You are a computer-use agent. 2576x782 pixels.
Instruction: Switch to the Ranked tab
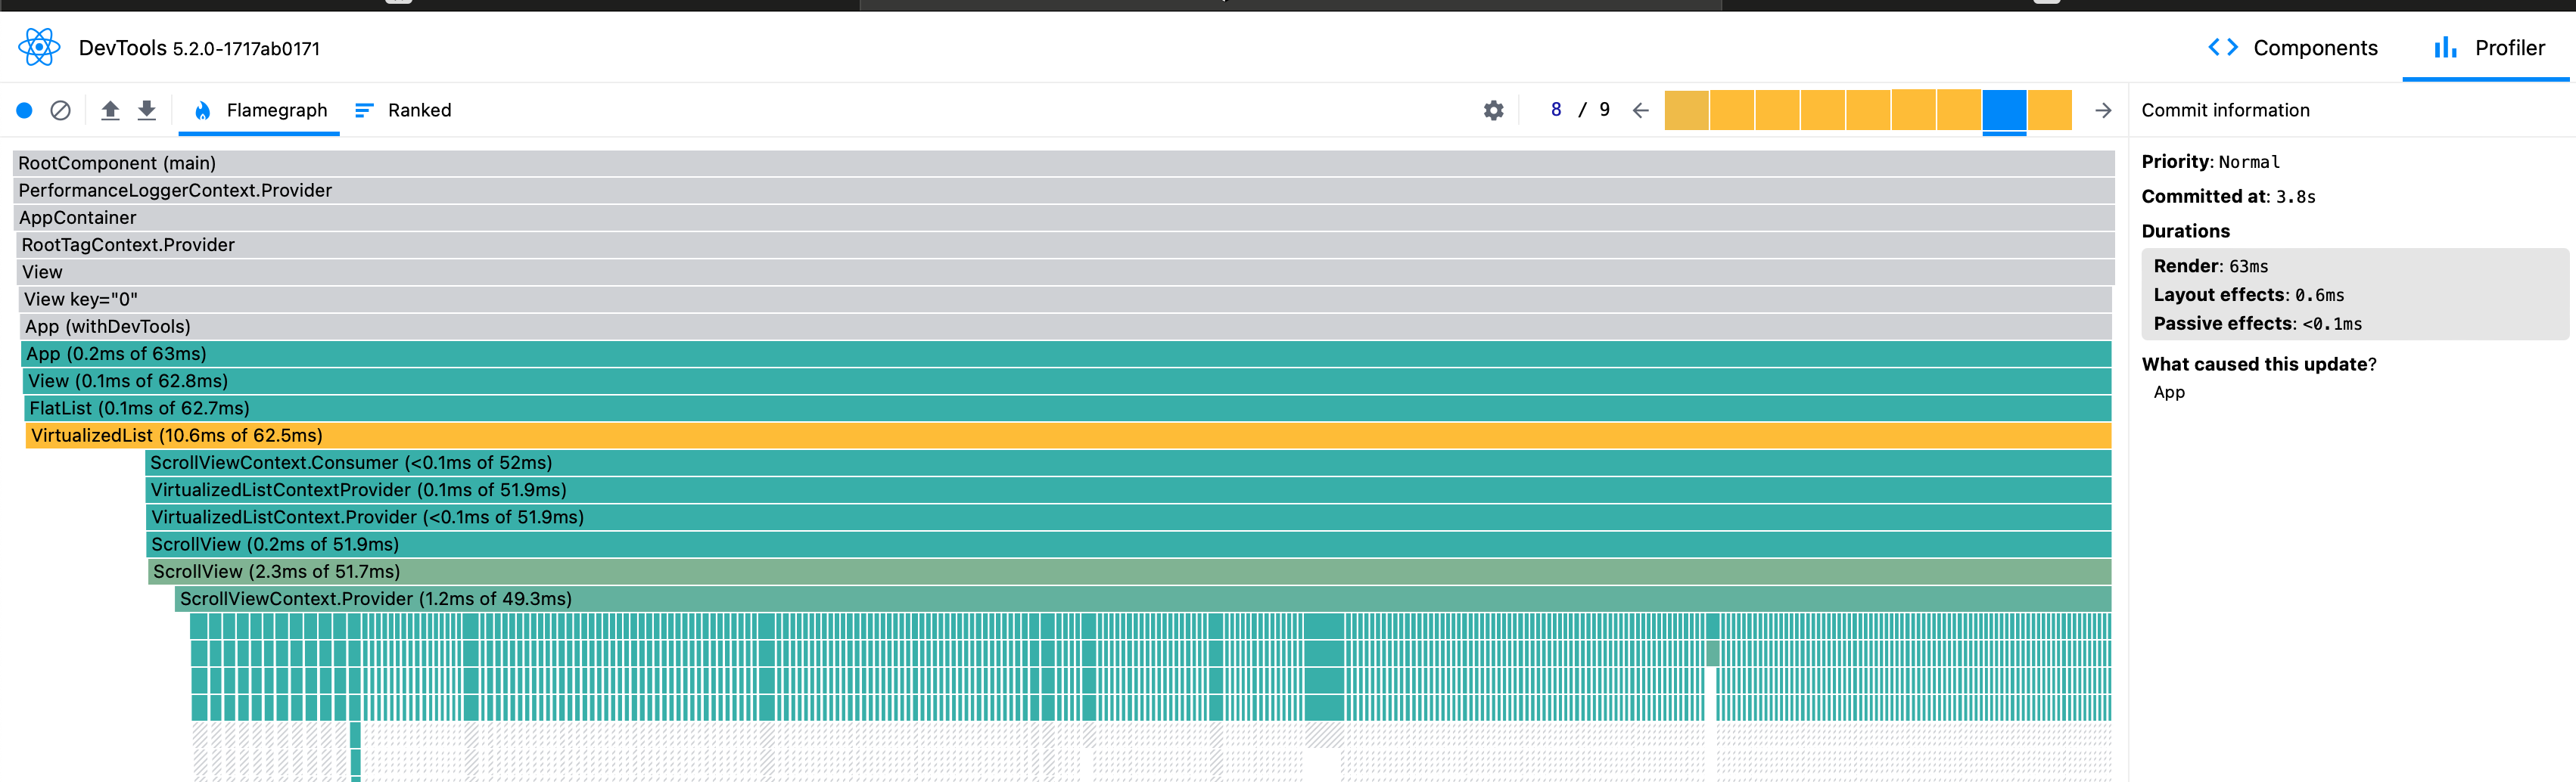pos(403,110)
